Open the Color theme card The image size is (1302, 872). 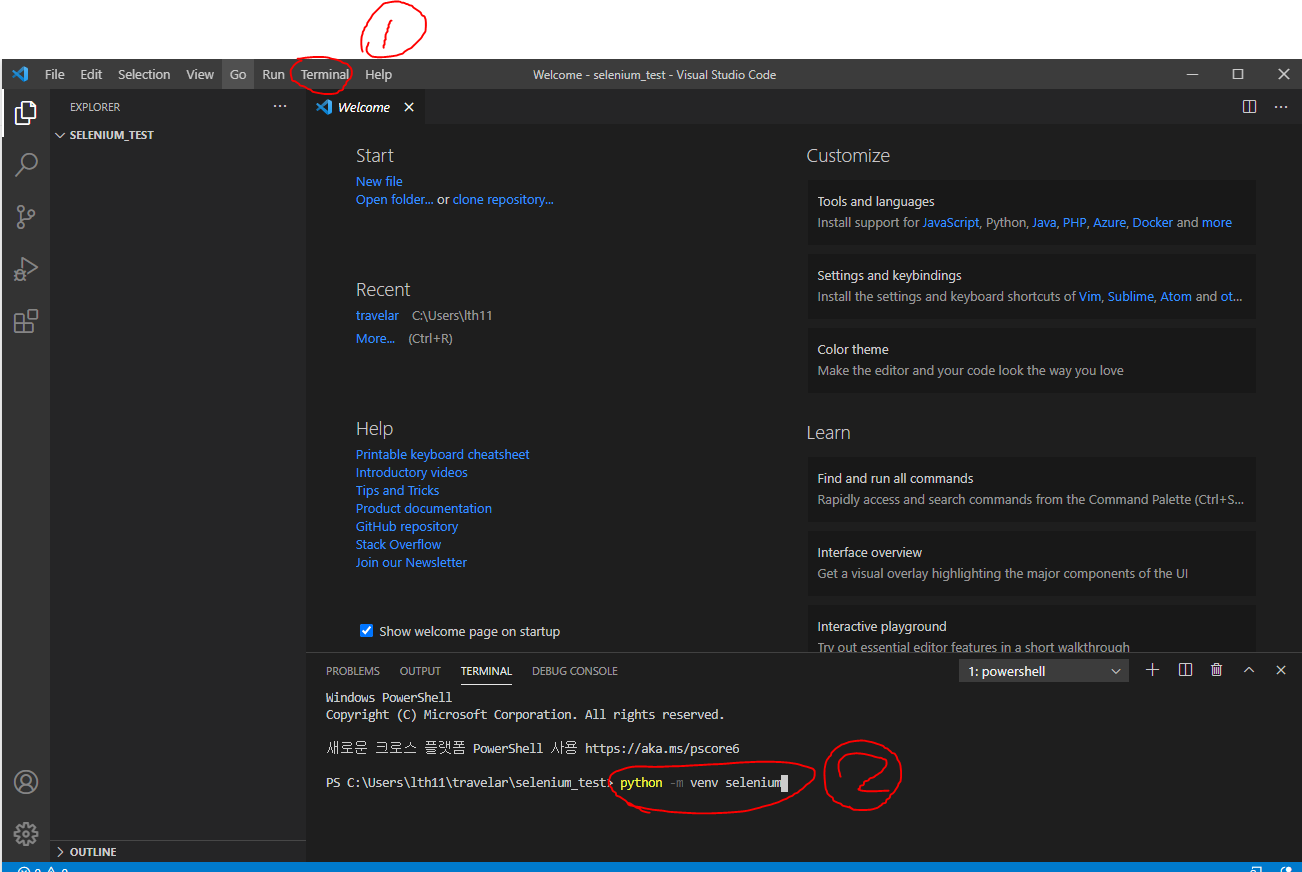click(1031, 360)
